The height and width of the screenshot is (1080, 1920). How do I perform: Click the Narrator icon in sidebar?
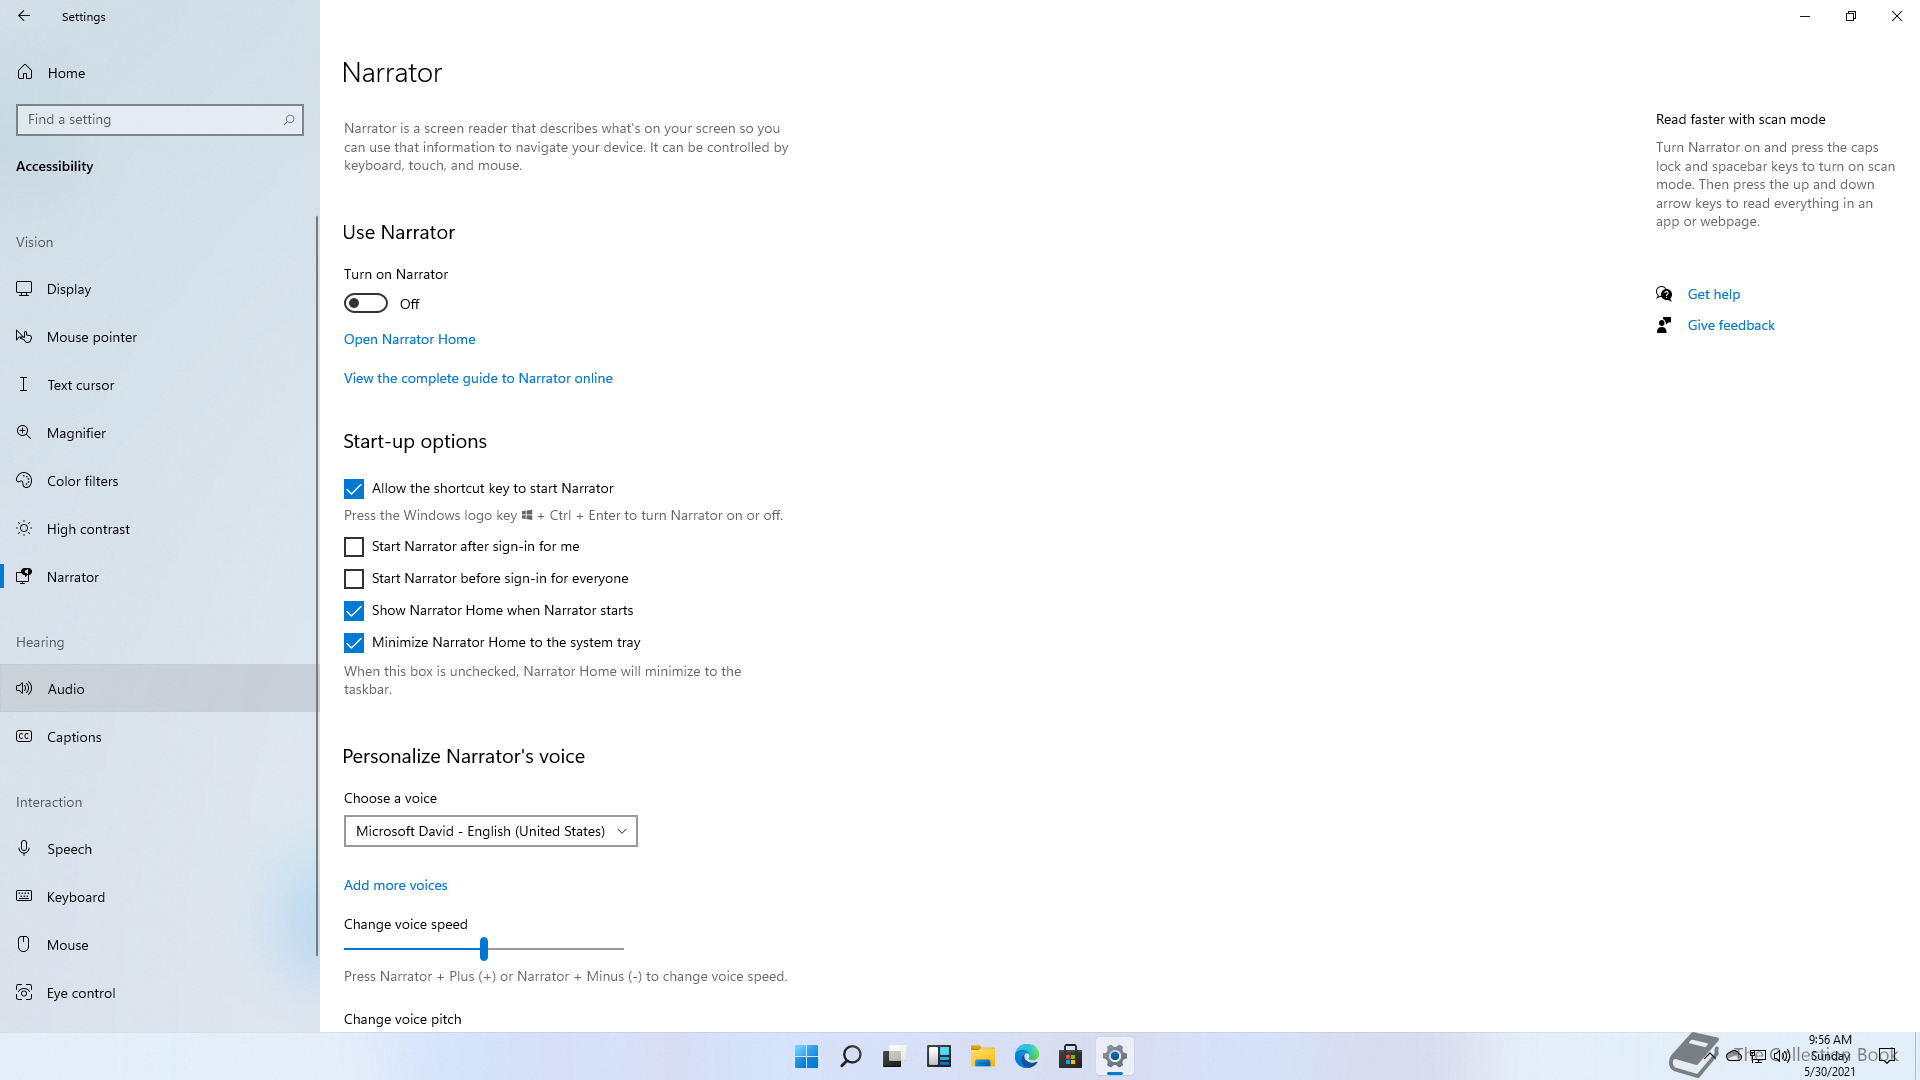pos(24,577)
